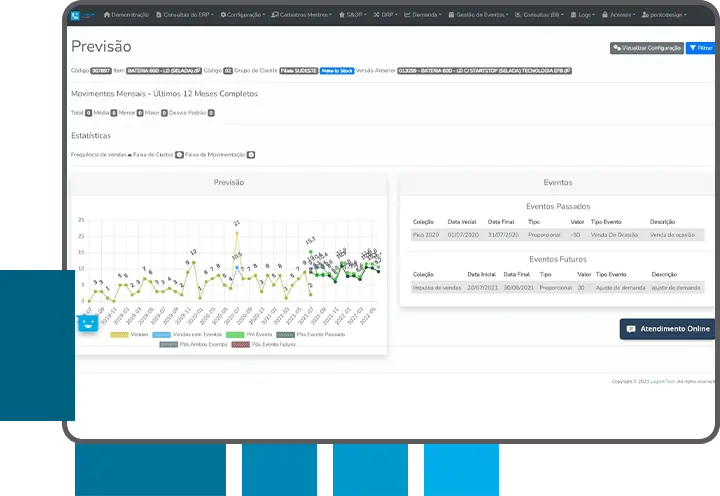720x496 pixels.
Task: Click the home icon beside Demonstração
Action: pyautogui.click(x=106, y=15)
